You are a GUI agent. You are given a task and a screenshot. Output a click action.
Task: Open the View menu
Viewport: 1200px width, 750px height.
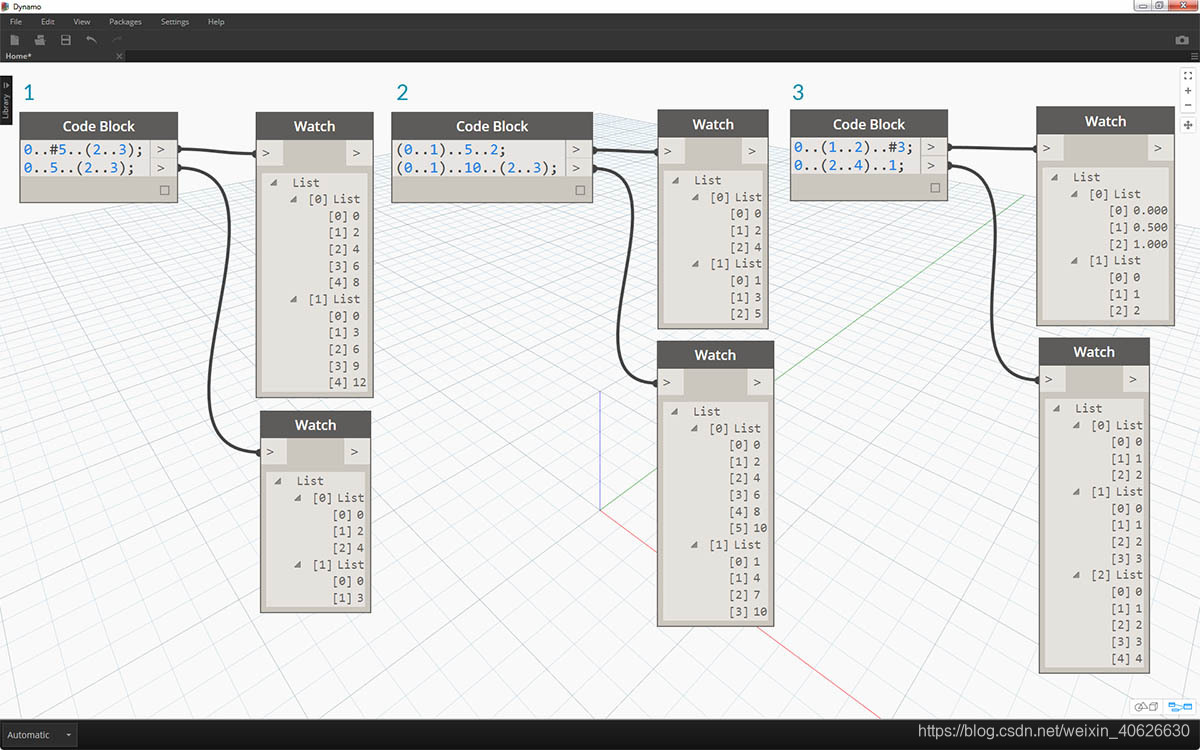(82, 21)
